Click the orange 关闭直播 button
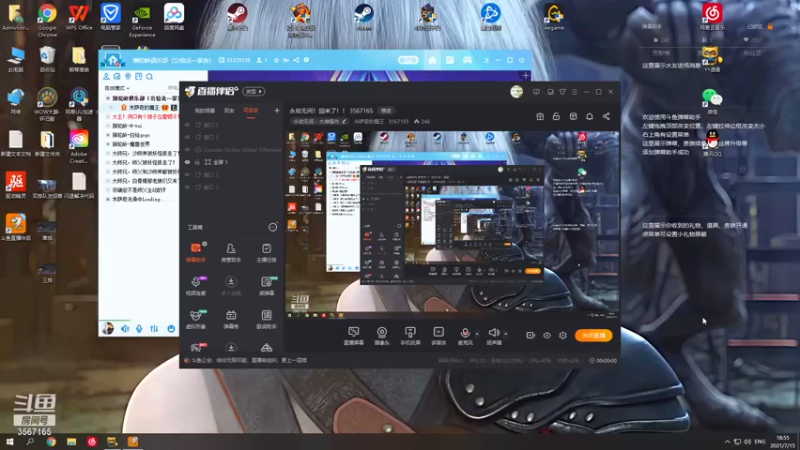Image resolution: width=800 pixels, height=450 pixels. [593, 335]
